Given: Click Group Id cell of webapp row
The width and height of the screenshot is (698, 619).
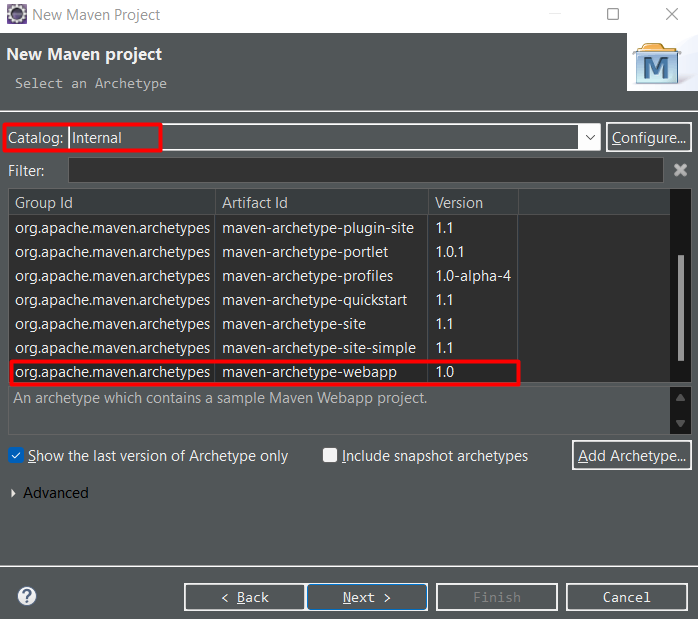Looking at the screenshot, I should [112, 372].
